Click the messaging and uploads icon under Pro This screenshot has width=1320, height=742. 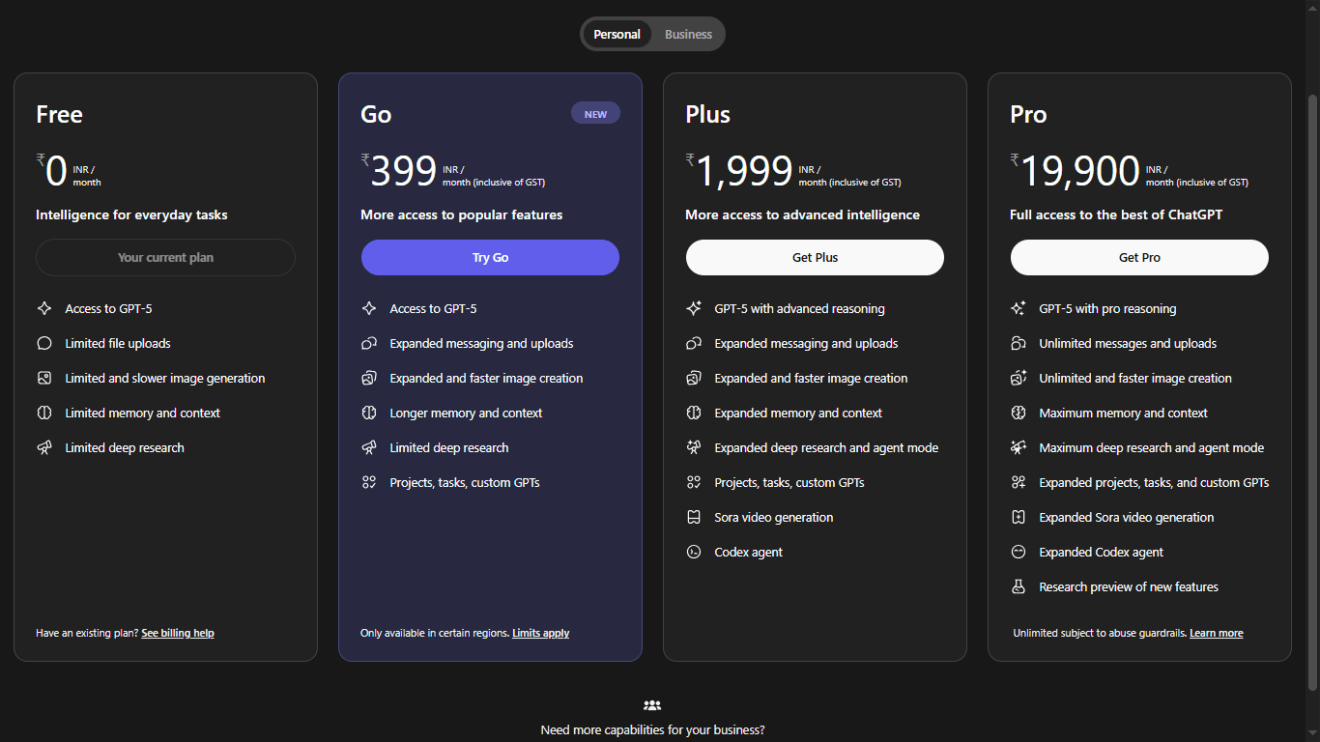[1019, 343]
